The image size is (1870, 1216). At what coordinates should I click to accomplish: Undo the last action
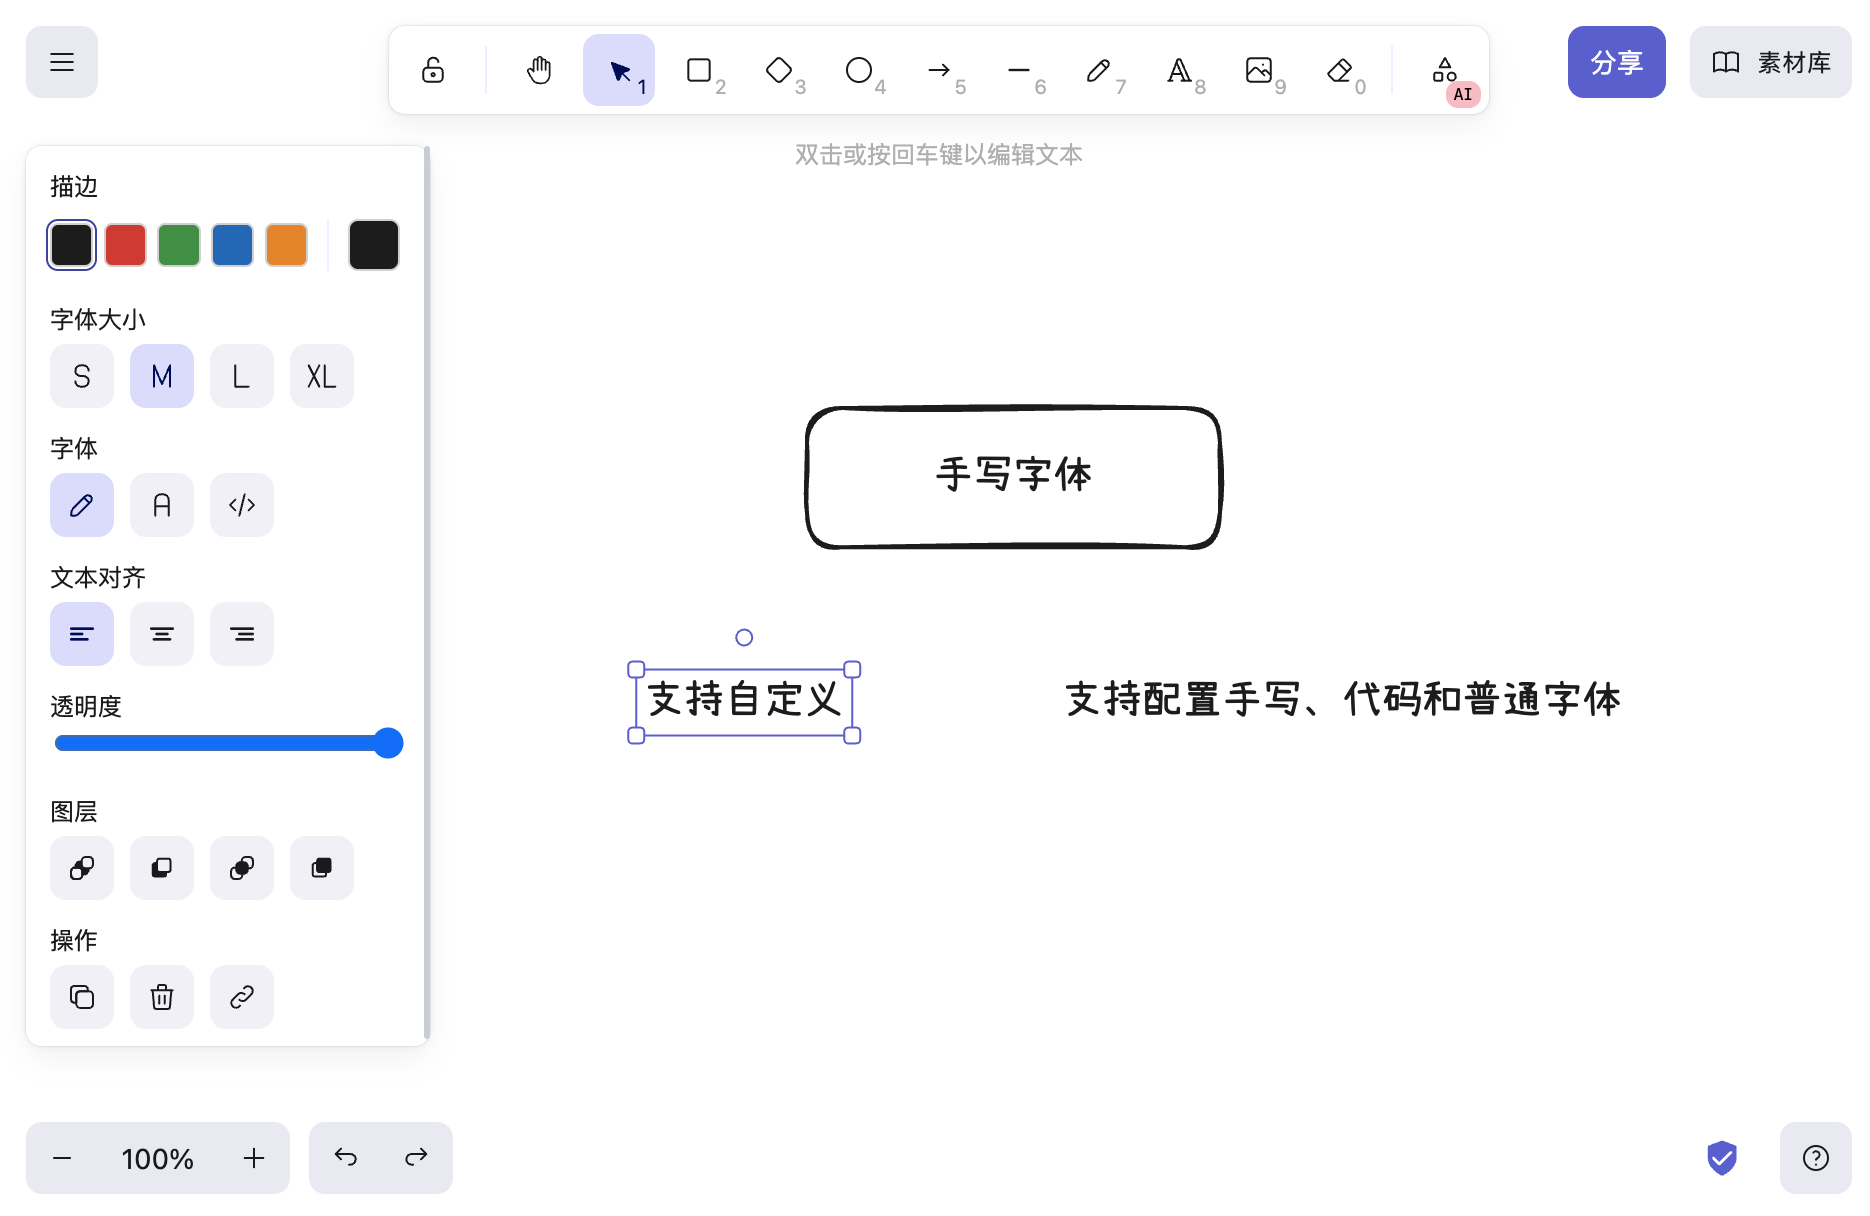tap(345, 1158)
